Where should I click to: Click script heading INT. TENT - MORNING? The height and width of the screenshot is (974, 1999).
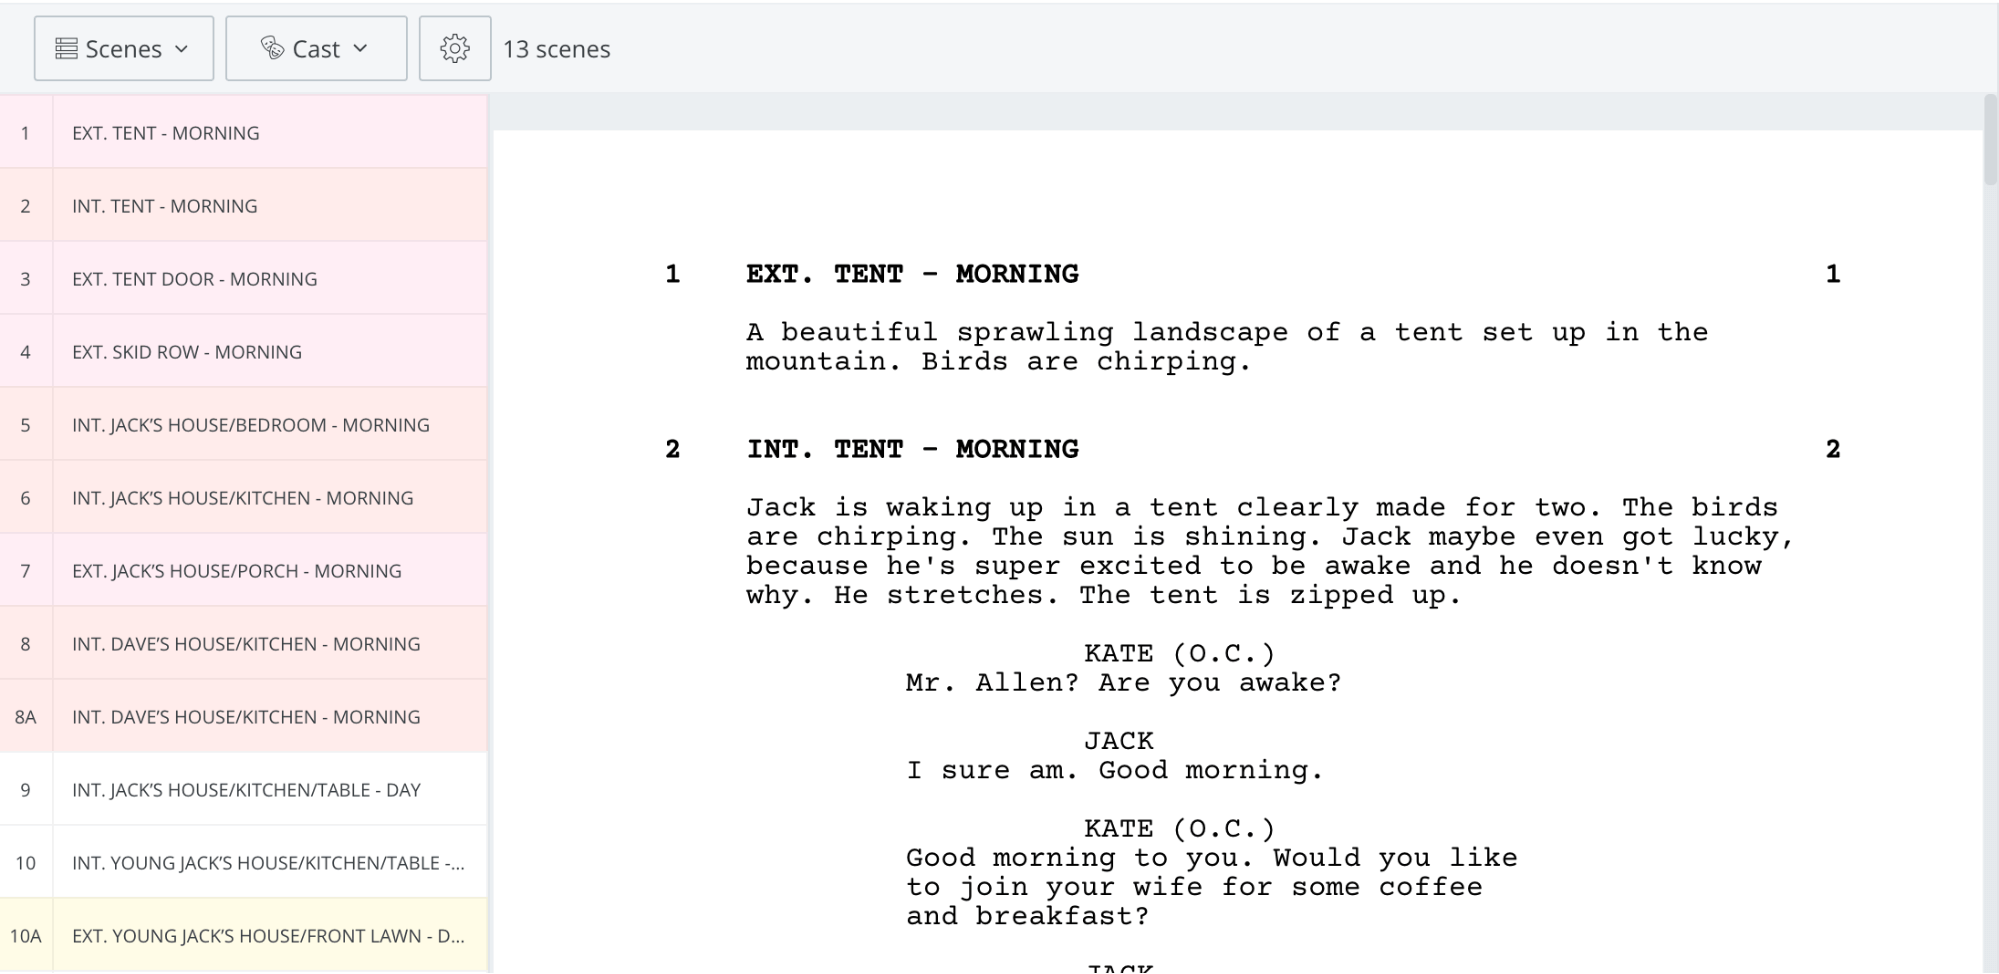click(912, 449)
